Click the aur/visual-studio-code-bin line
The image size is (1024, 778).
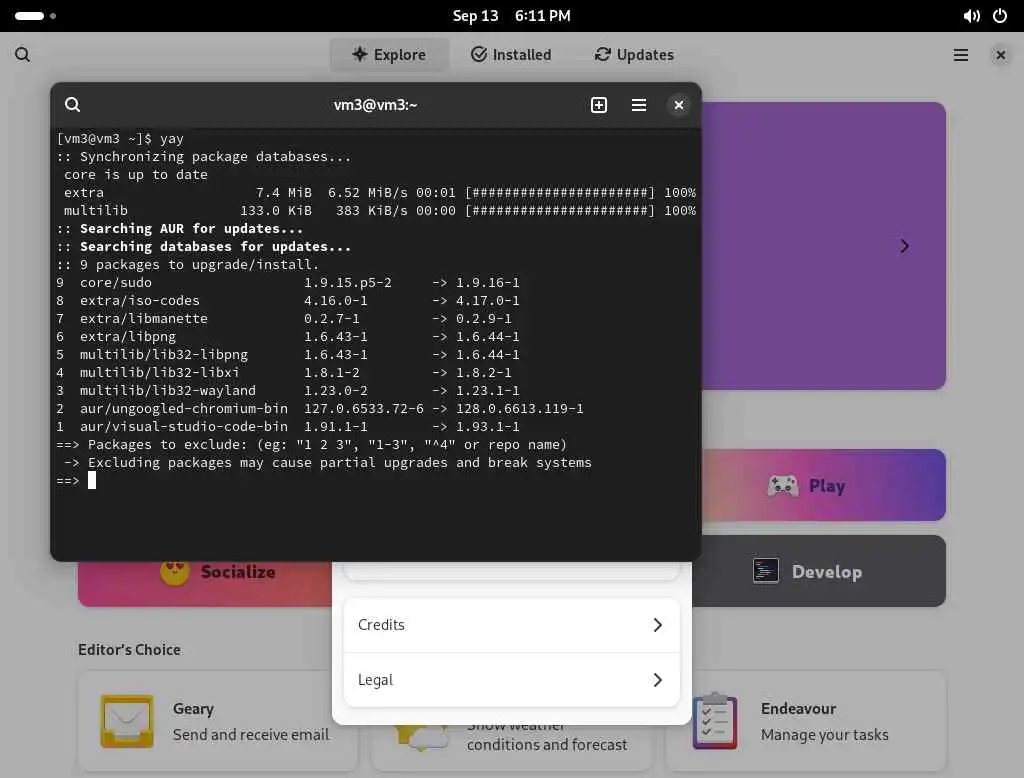pos(288,427)
